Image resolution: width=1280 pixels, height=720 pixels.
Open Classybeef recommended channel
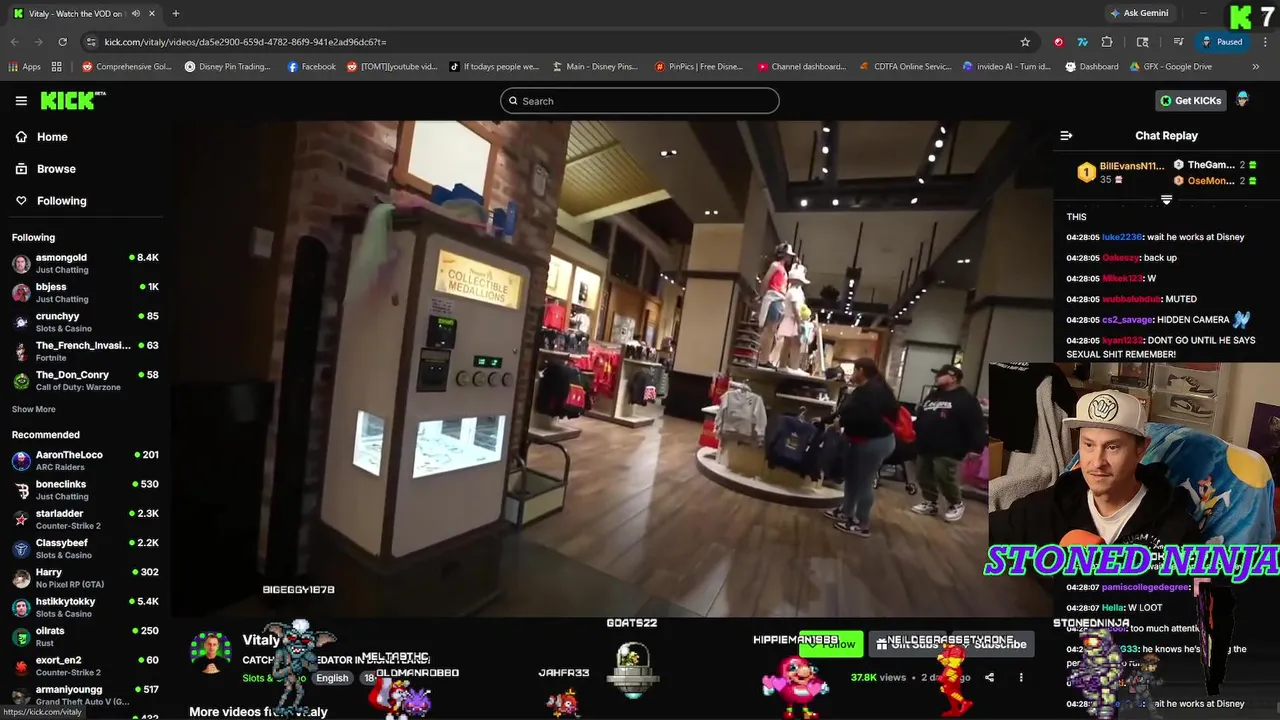click(85, 549)
